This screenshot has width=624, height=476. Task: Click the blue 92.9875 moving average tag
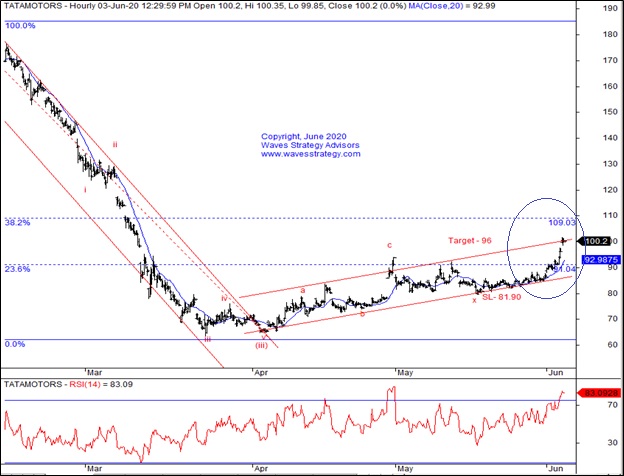pos(601,260)
